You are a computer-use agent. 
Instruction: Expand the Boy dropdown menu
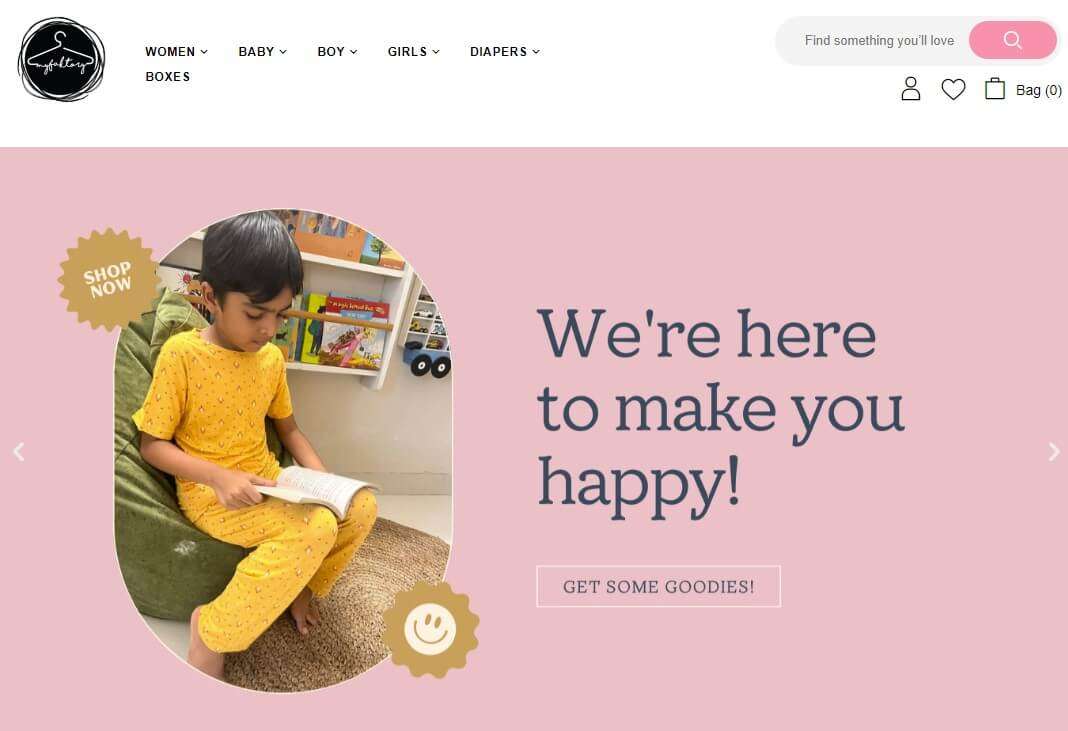click(x=337, y=52)
